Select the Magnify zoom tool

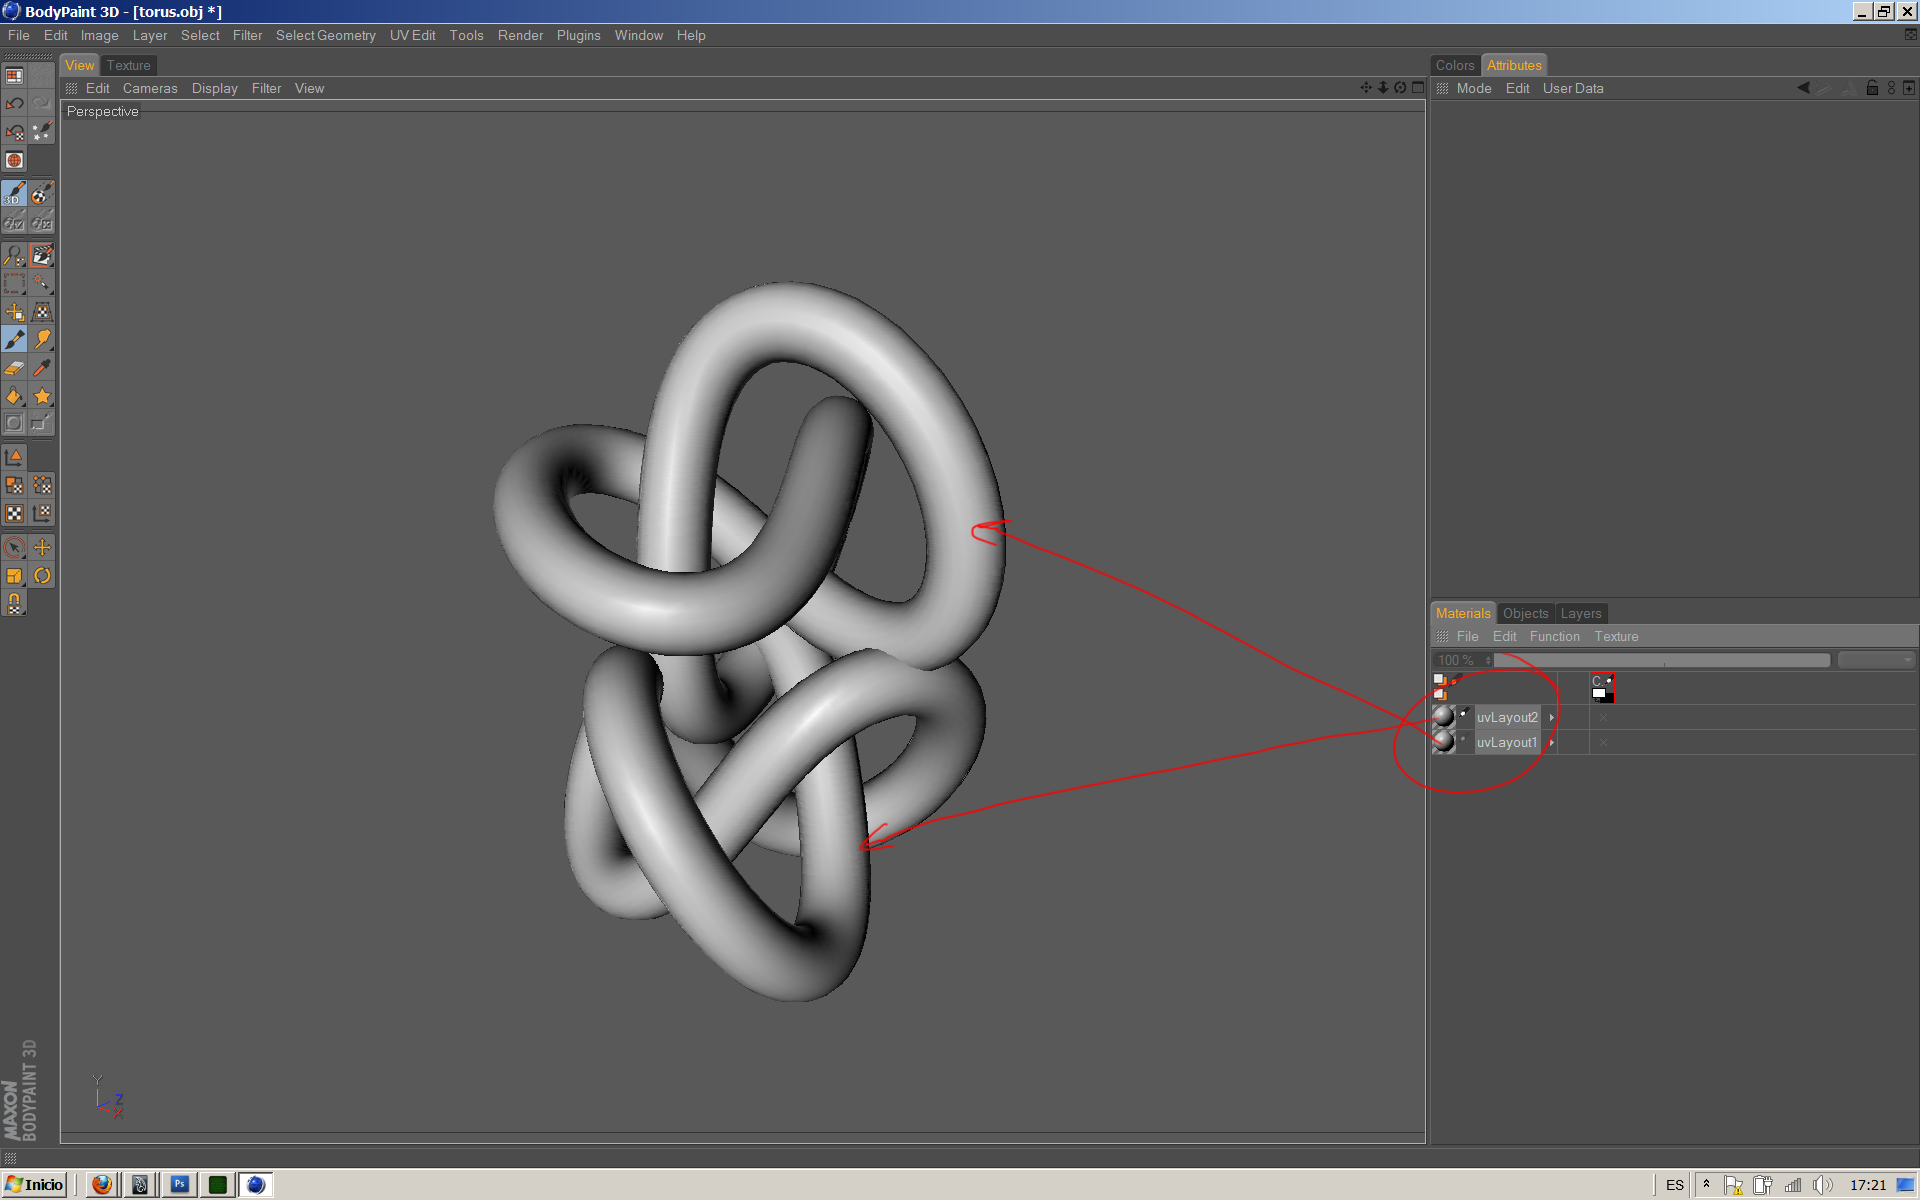point(14,255)
